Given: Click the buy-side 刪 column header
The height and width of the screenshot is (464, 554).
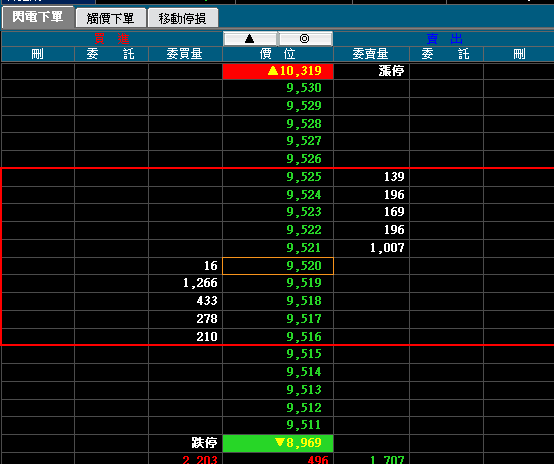Looking at the screenshot, I should tap(38, 54).
